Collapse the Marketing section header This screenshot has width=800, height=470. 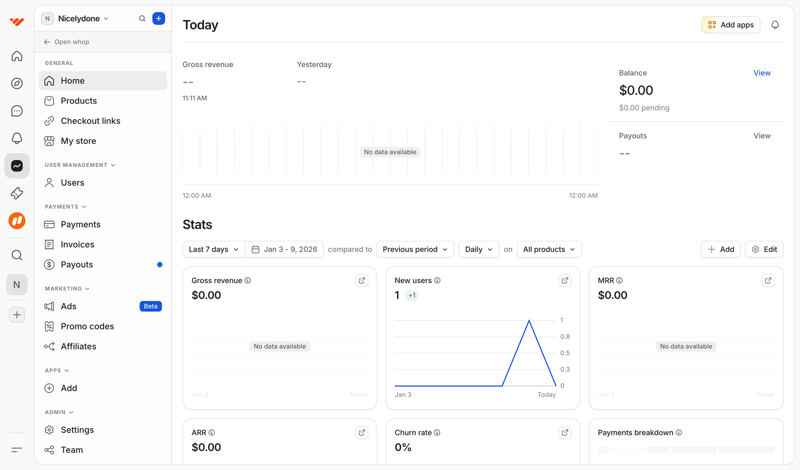[x=68, y=289]
